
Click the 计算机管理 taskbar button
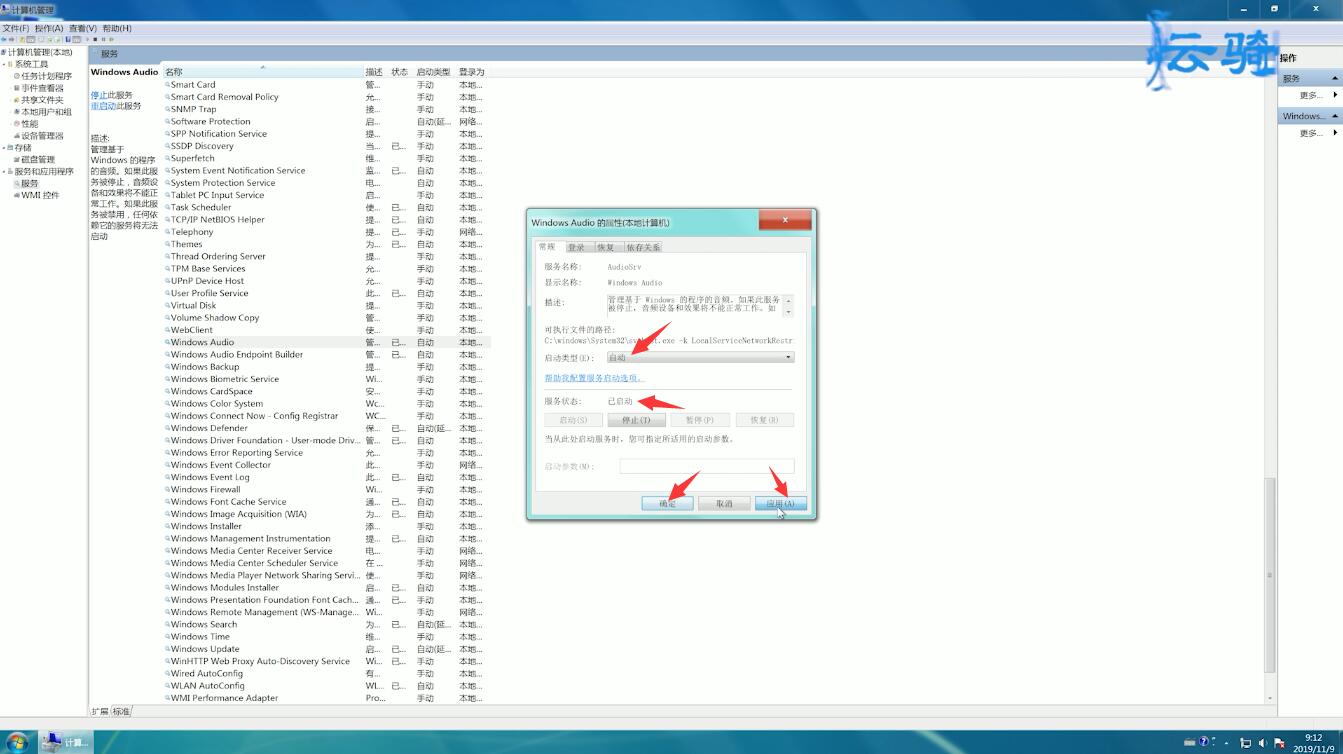pyautogui.click(x=66, y=742)
